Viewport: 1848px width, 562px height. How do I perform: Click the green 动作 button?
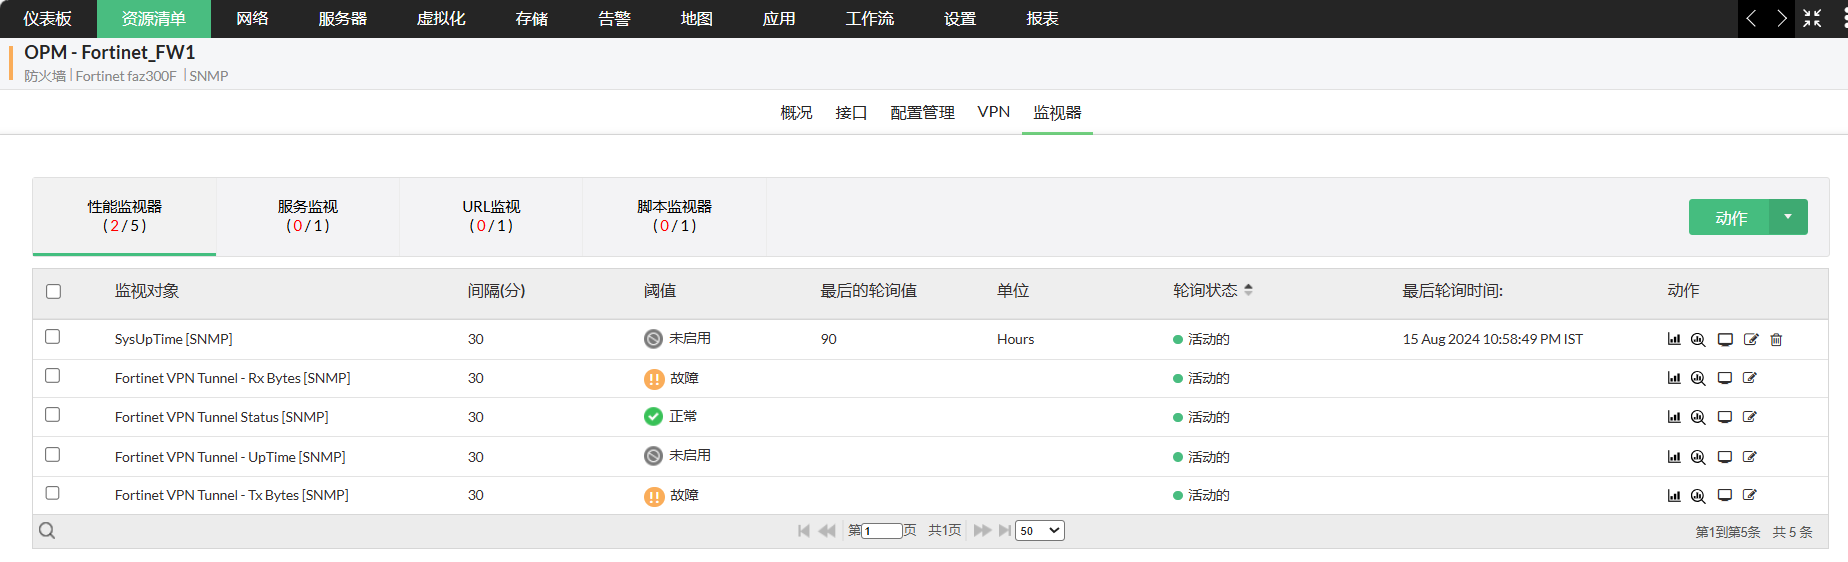(1730, 217)
